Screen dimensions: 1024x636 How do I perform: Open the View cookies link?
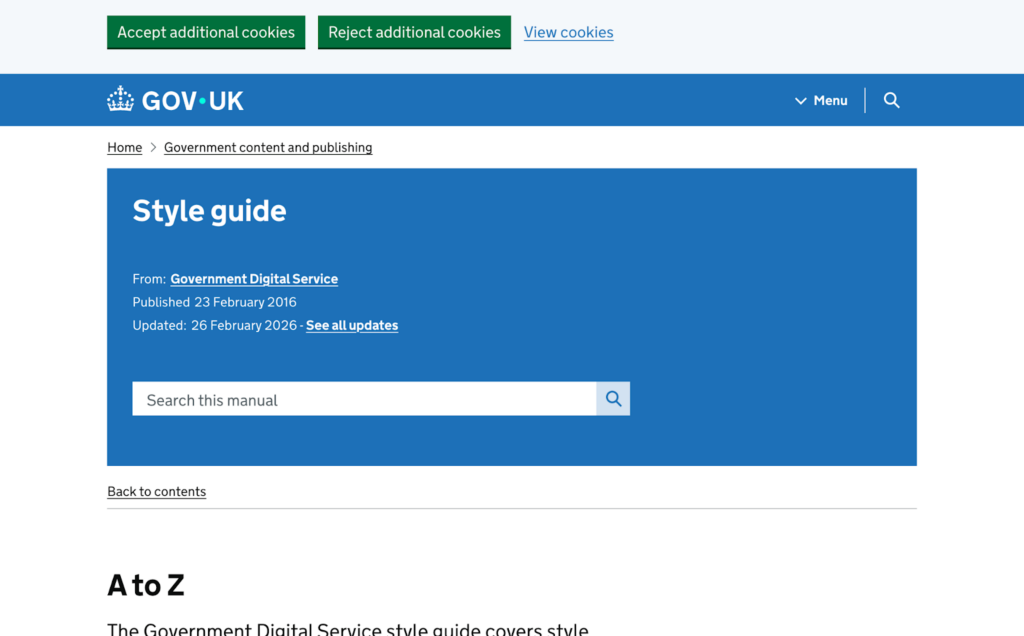coord(568,32)
